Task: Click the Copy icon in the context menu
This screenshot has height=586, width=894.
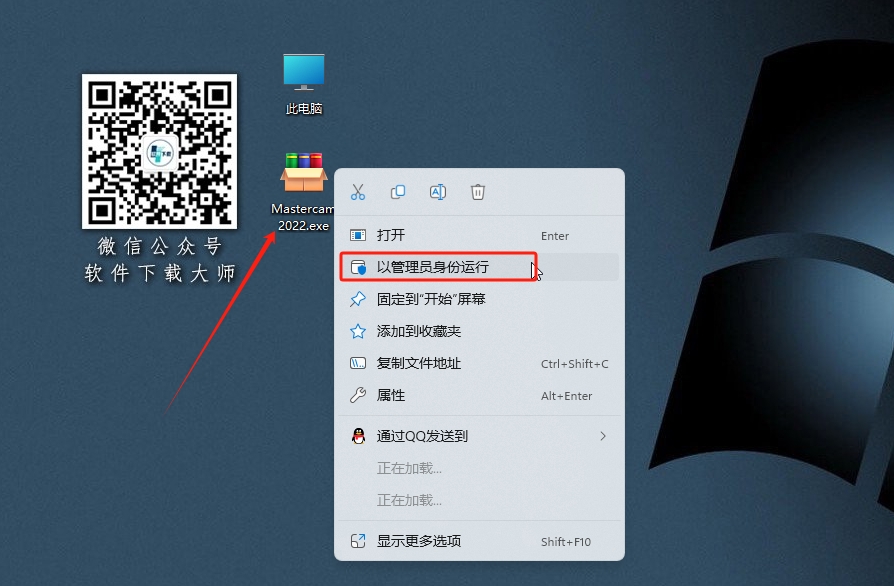Action: click(397, 192)
